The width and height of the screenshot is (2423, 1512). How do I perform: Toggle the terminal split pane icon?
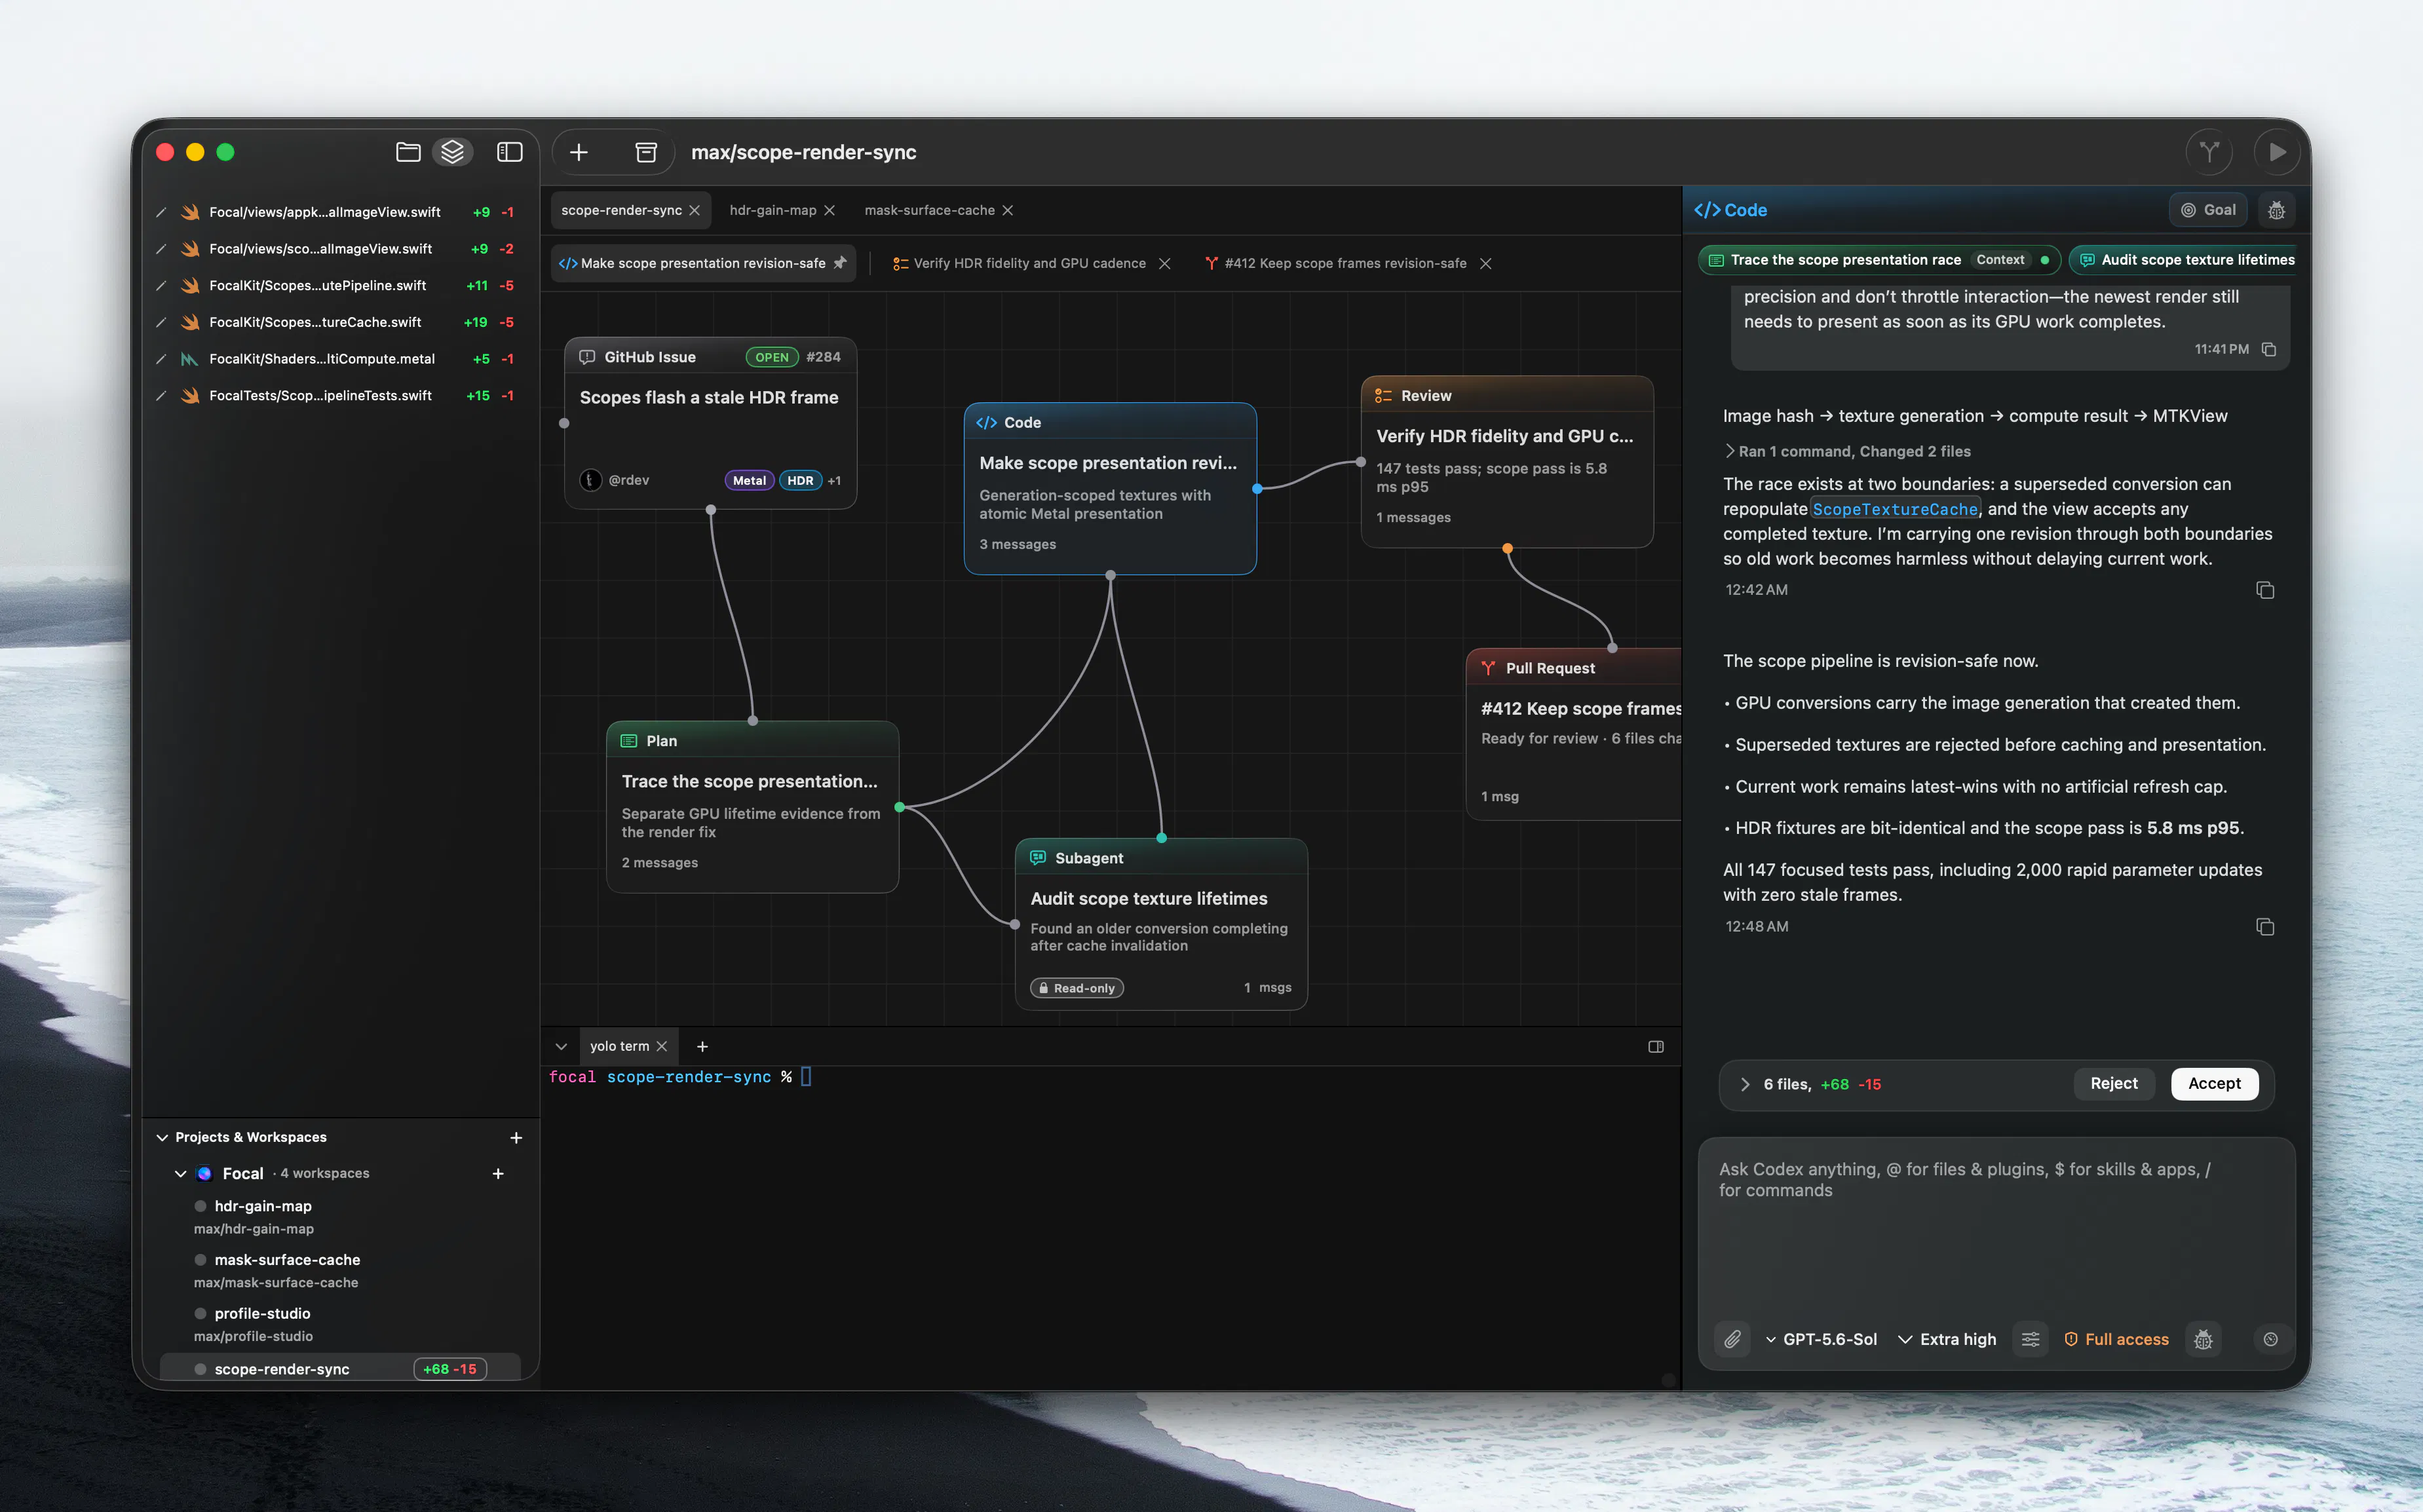click(x=1656, y=1046)
